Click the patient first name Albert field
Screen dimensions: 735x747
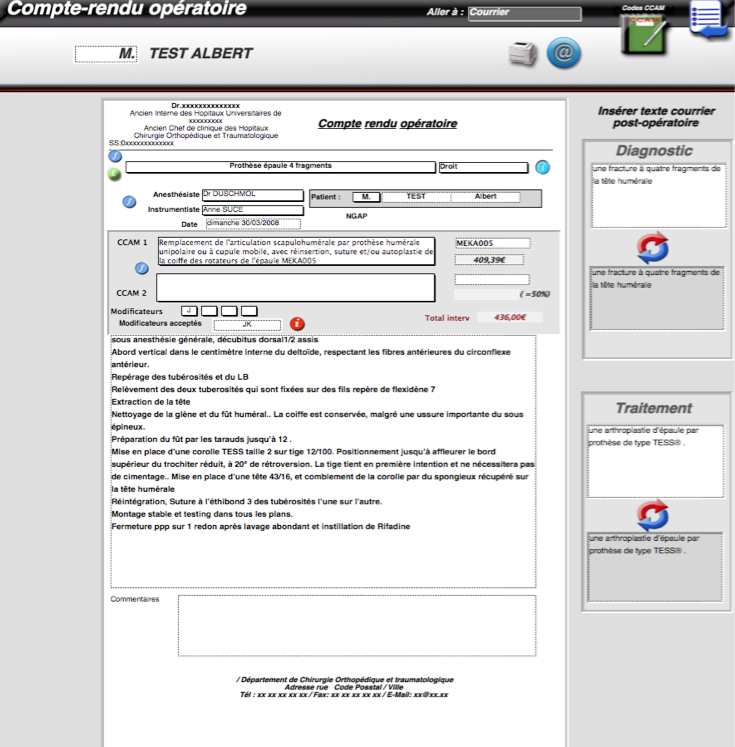point(485,197)
